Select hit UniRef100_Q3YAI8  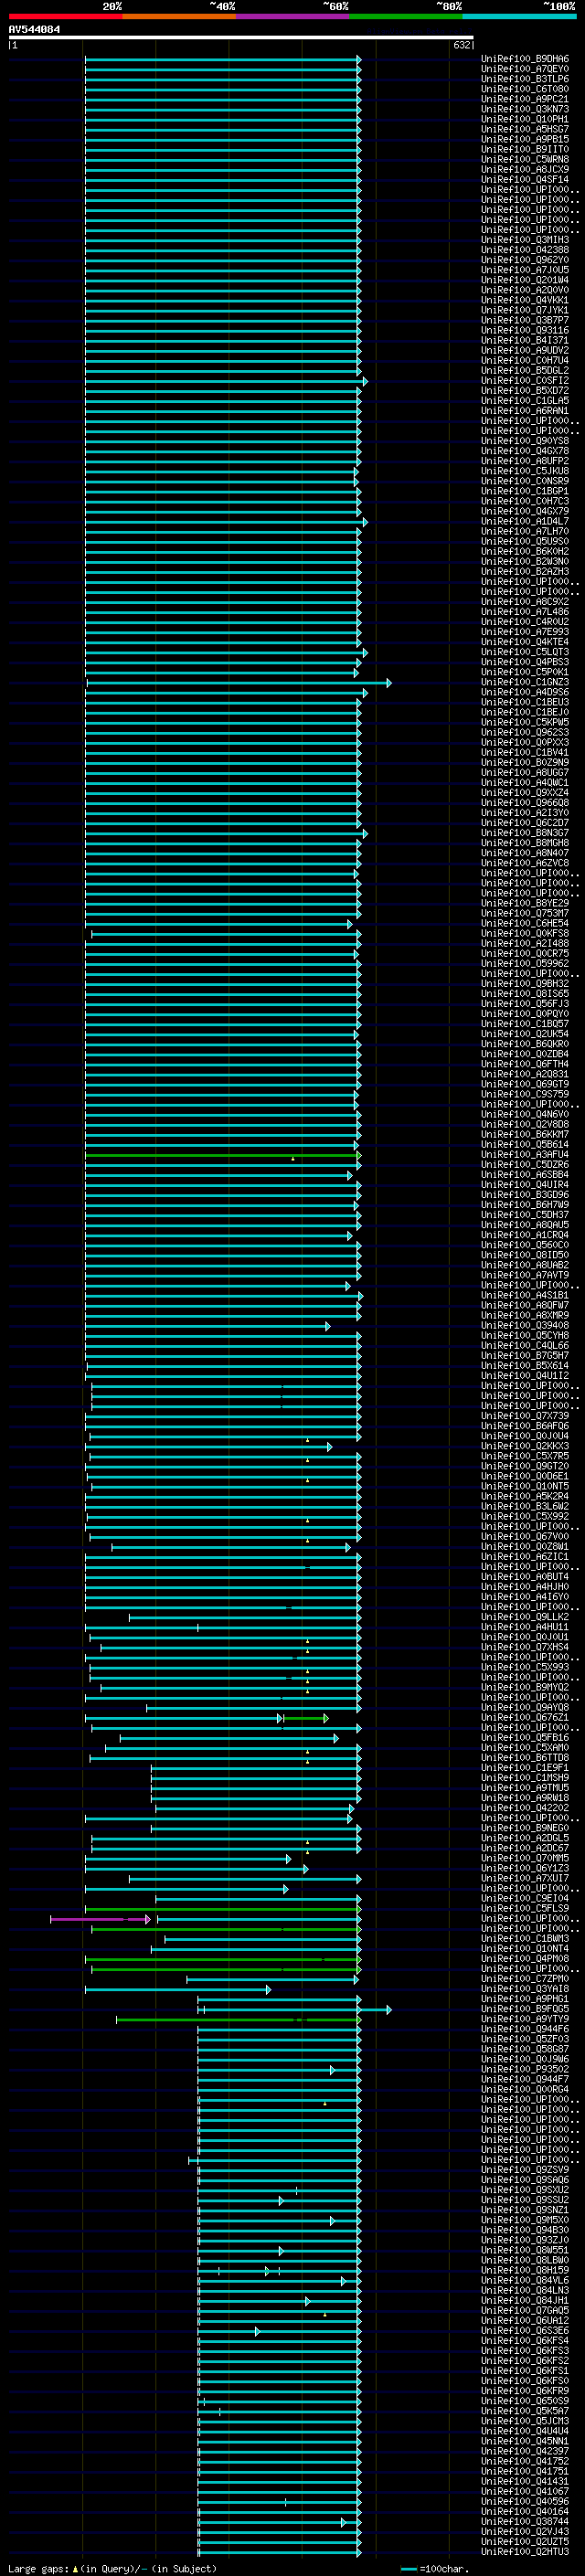point(525,1989)
